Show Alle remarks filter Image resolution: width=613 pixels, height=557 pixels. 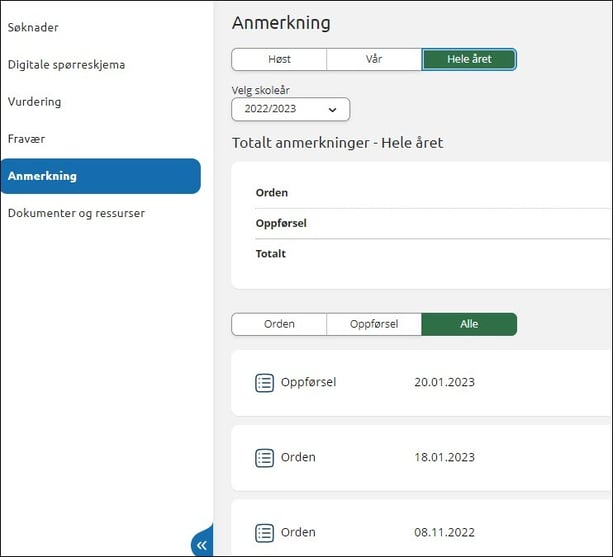469,324
